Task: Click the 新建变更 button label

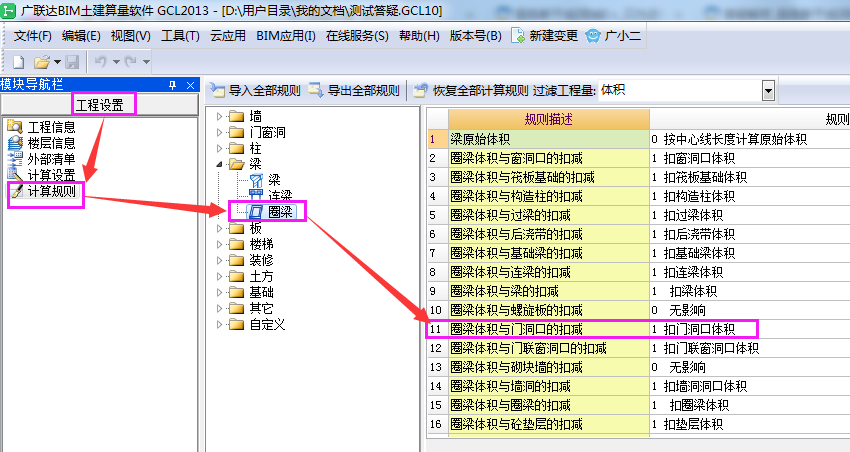Action: point(553,36)
